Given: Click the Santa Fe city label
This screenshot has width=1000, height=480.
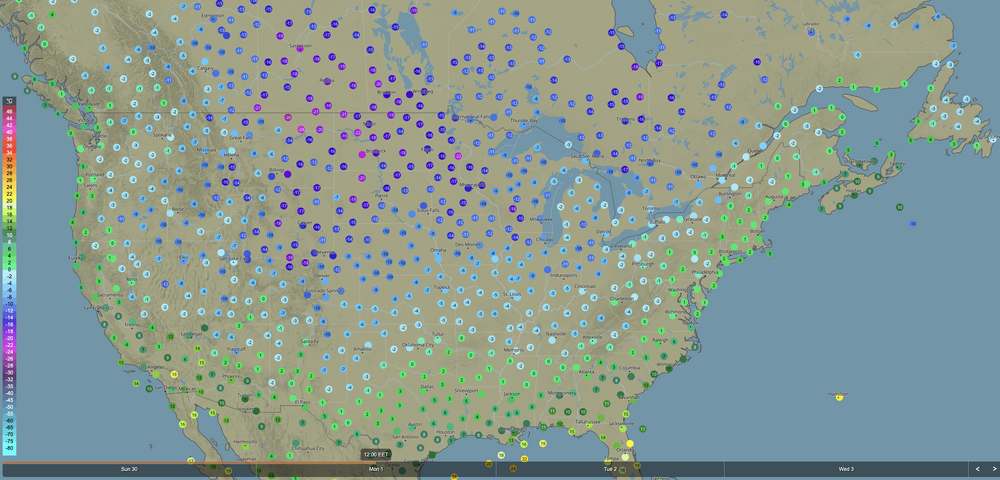Looking at the screenshot, I should (x=309, y=341).
